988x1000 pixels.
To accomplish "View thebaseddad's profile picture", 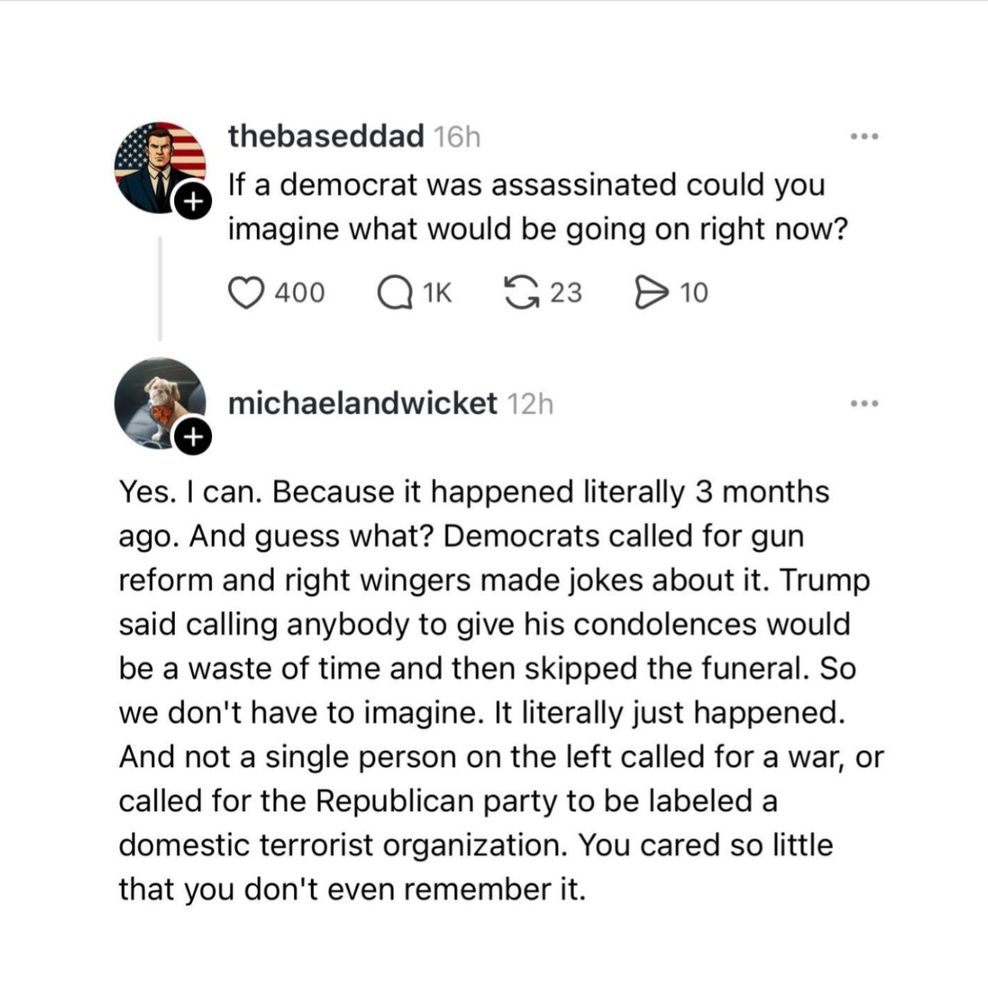I will click(x=159, y=167).
